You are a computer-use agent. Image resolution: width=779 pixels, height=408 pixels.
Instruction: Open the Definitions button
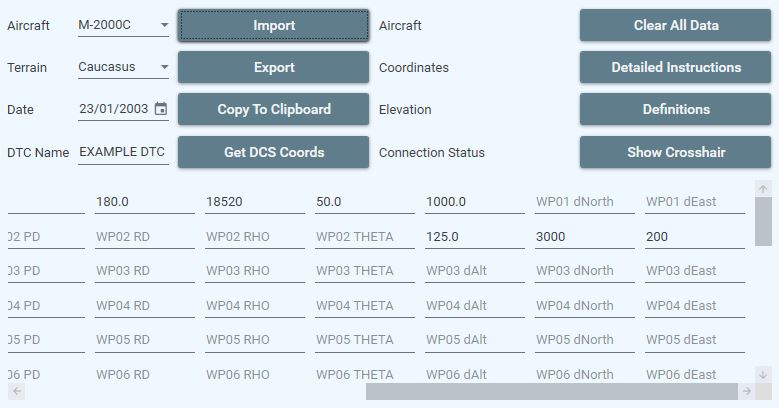(675, 109)
